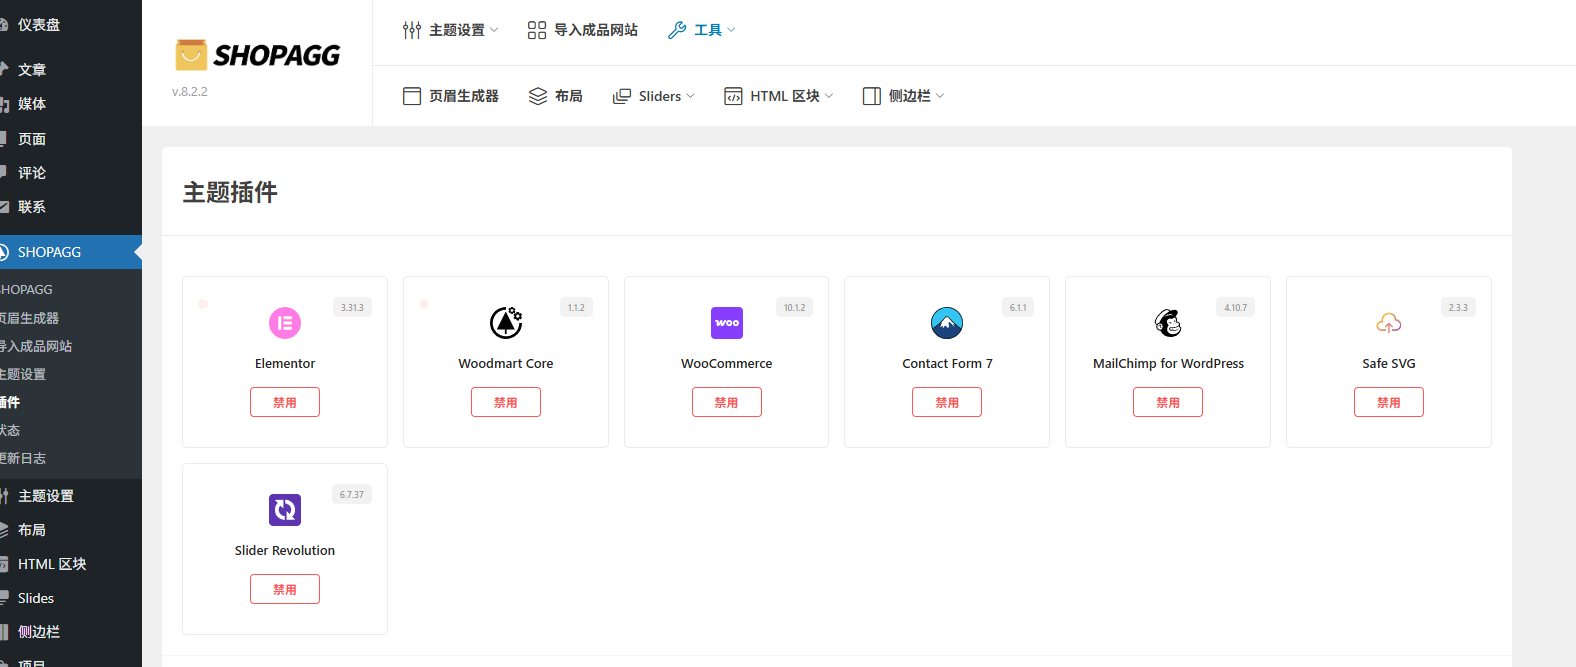Disable the Safe SVG plugin

(1389, 402)
